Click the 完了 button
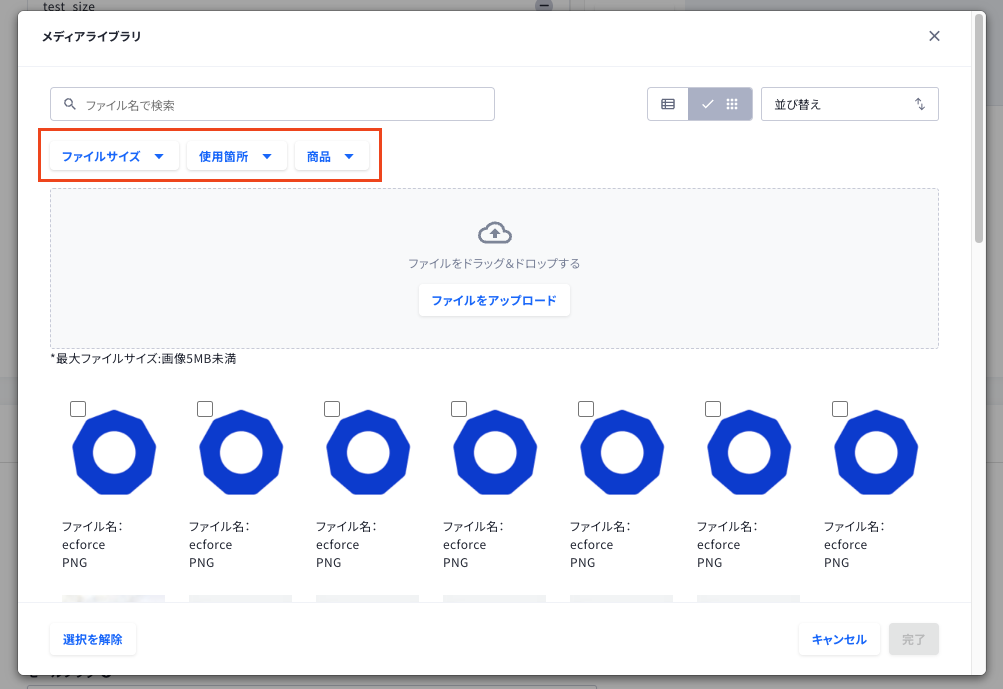1003x689 pixels. tap(913, 639)
